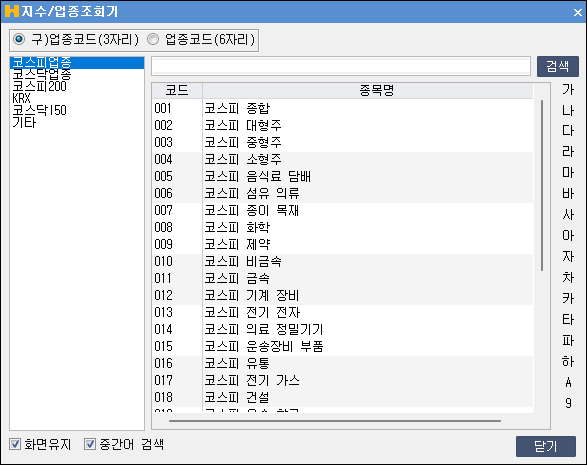This screenshot has width=587, height=465.
Task: Filter by initial 나
Action: 568,110
